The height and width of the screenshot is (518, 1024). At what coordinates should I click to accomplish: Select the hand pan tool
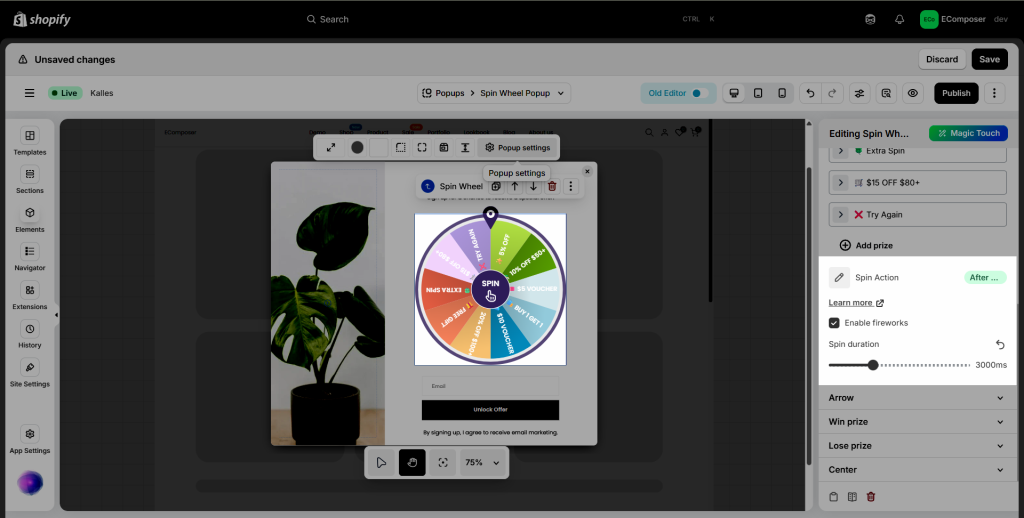click(412, 462)
